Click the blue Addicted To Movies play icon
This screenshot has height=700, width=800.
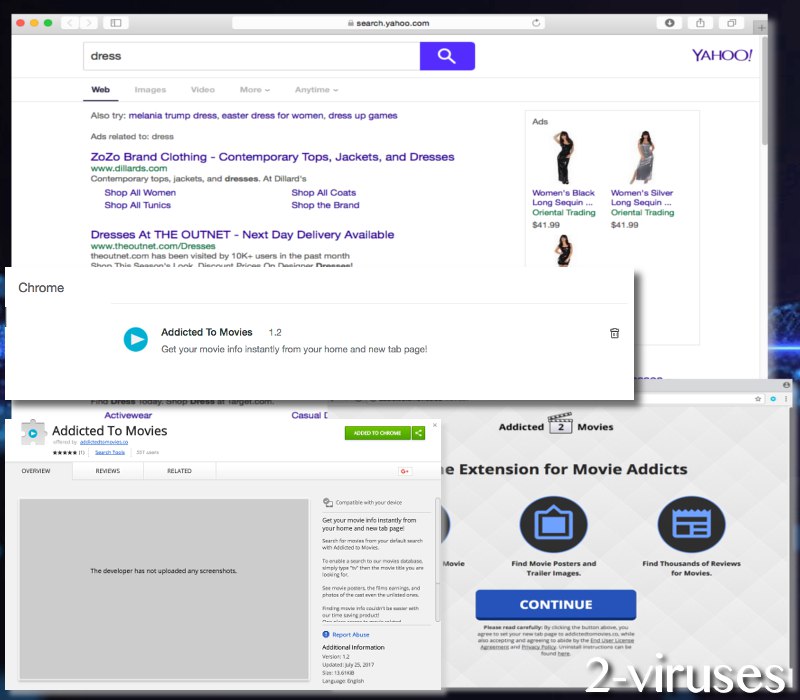pyautogui.click(x=135, y=339)
